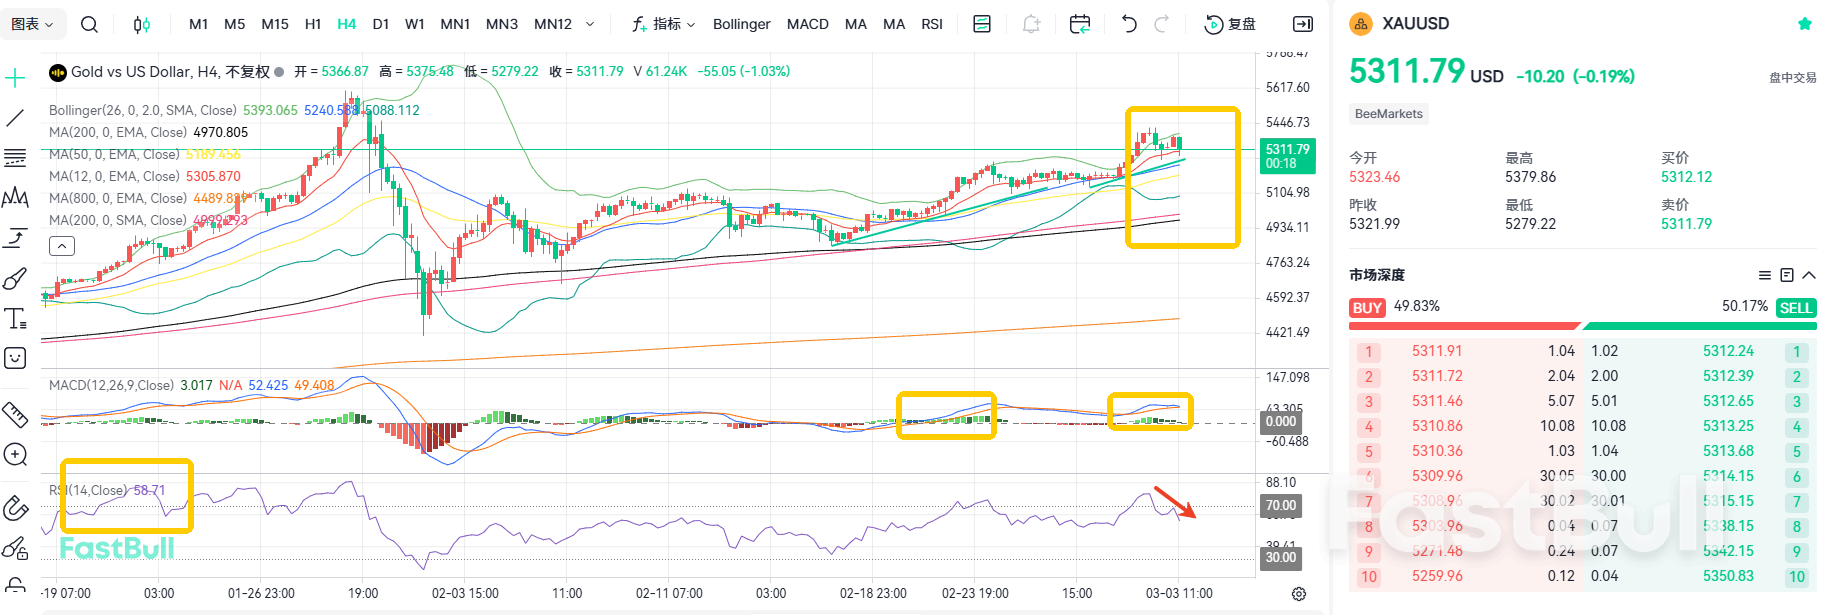Click the search magnifier icon in toolbar
Screen dimensions: 1823x615
[x=89, y=24]
